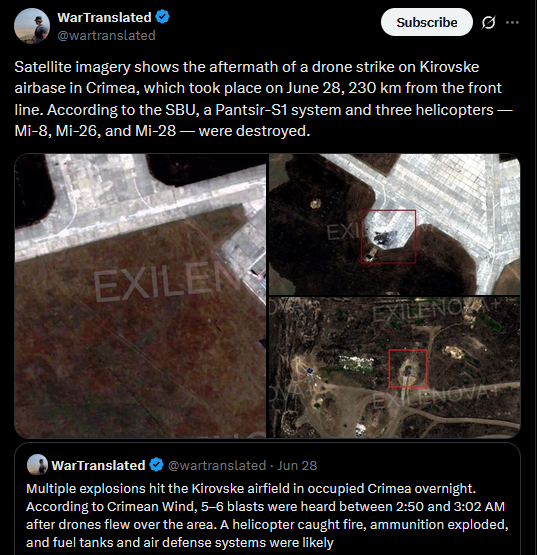
Task: Open the top-right satellite image of the airfield apron
Action: point(394,224)
